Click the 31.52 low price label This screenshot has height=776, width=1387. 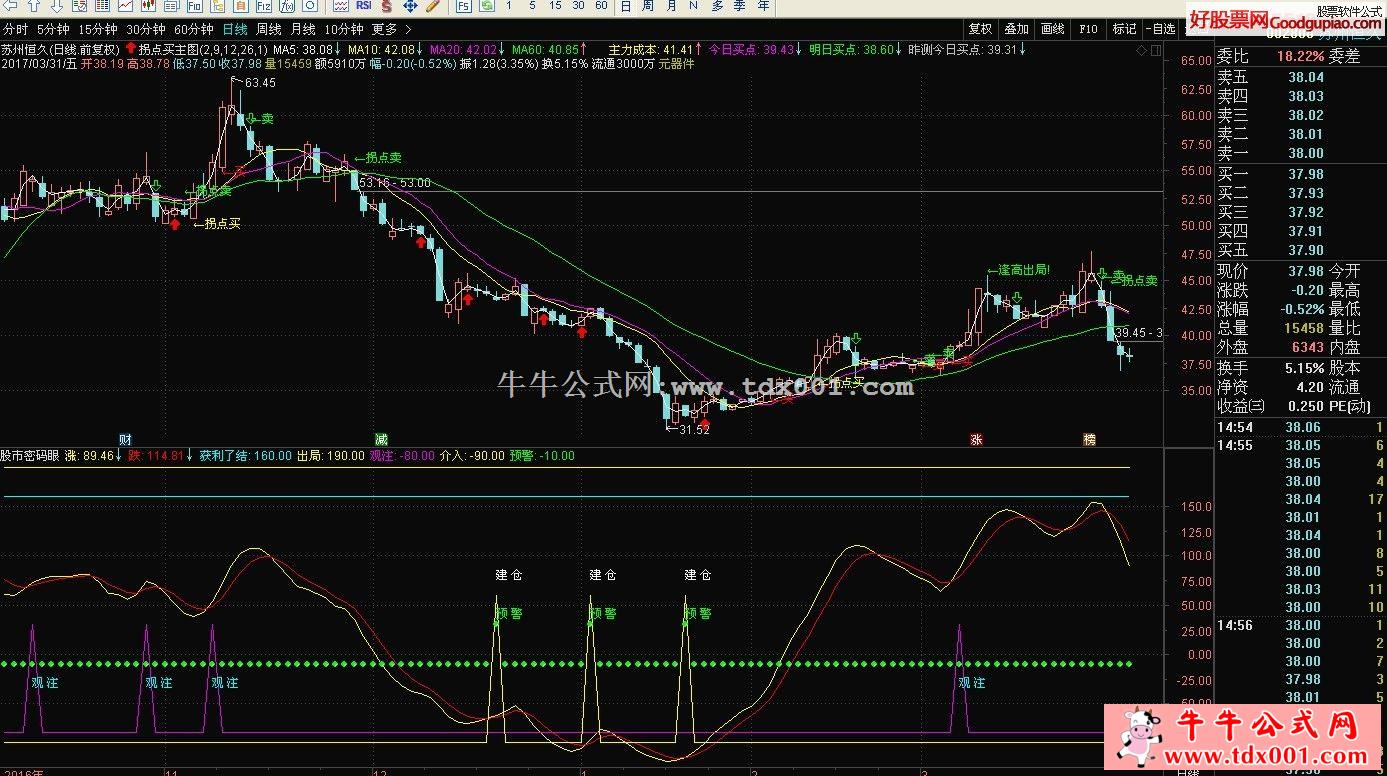tap(693, 430)
